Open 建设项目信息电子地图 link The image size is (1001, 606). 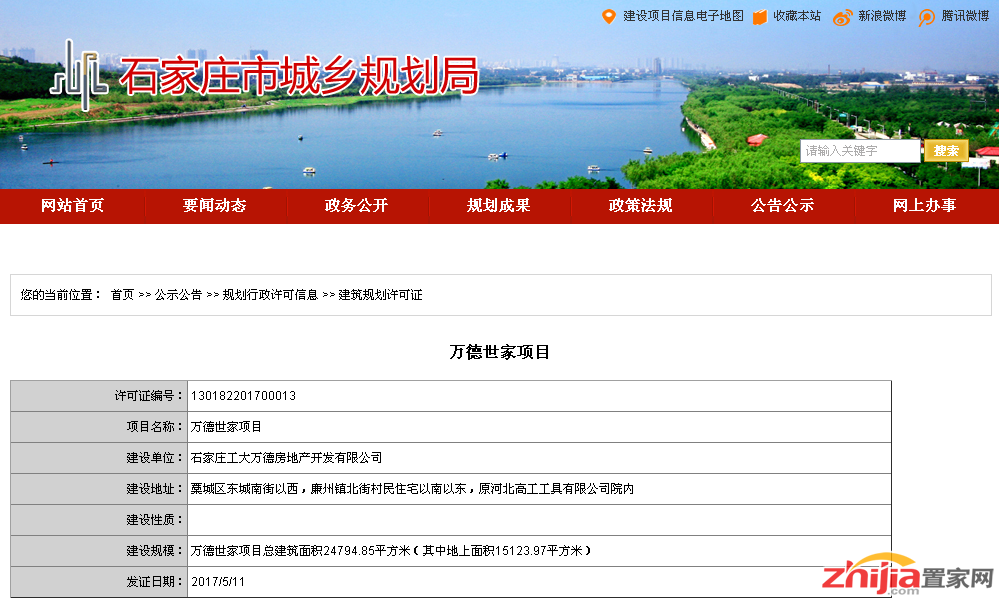(x=683, y=16)
